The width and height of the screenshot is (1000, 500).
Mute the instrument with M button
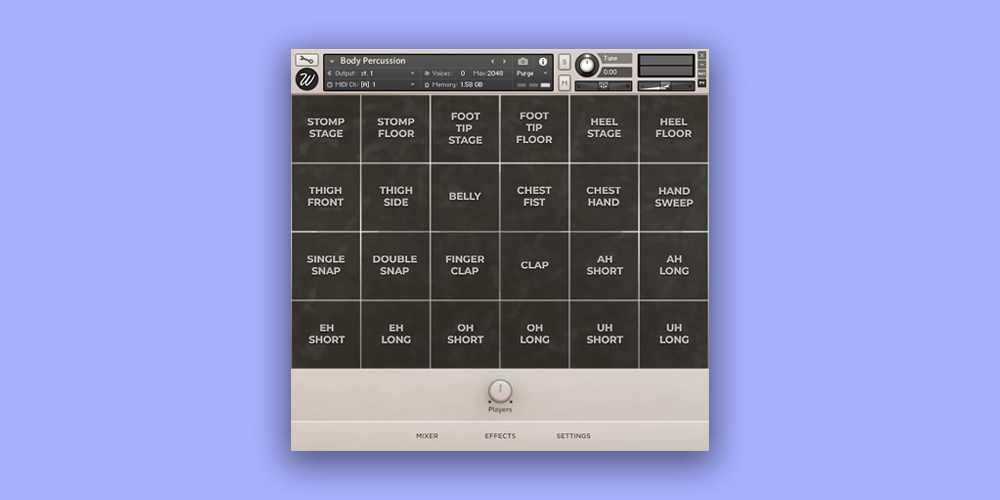[565, 82]
